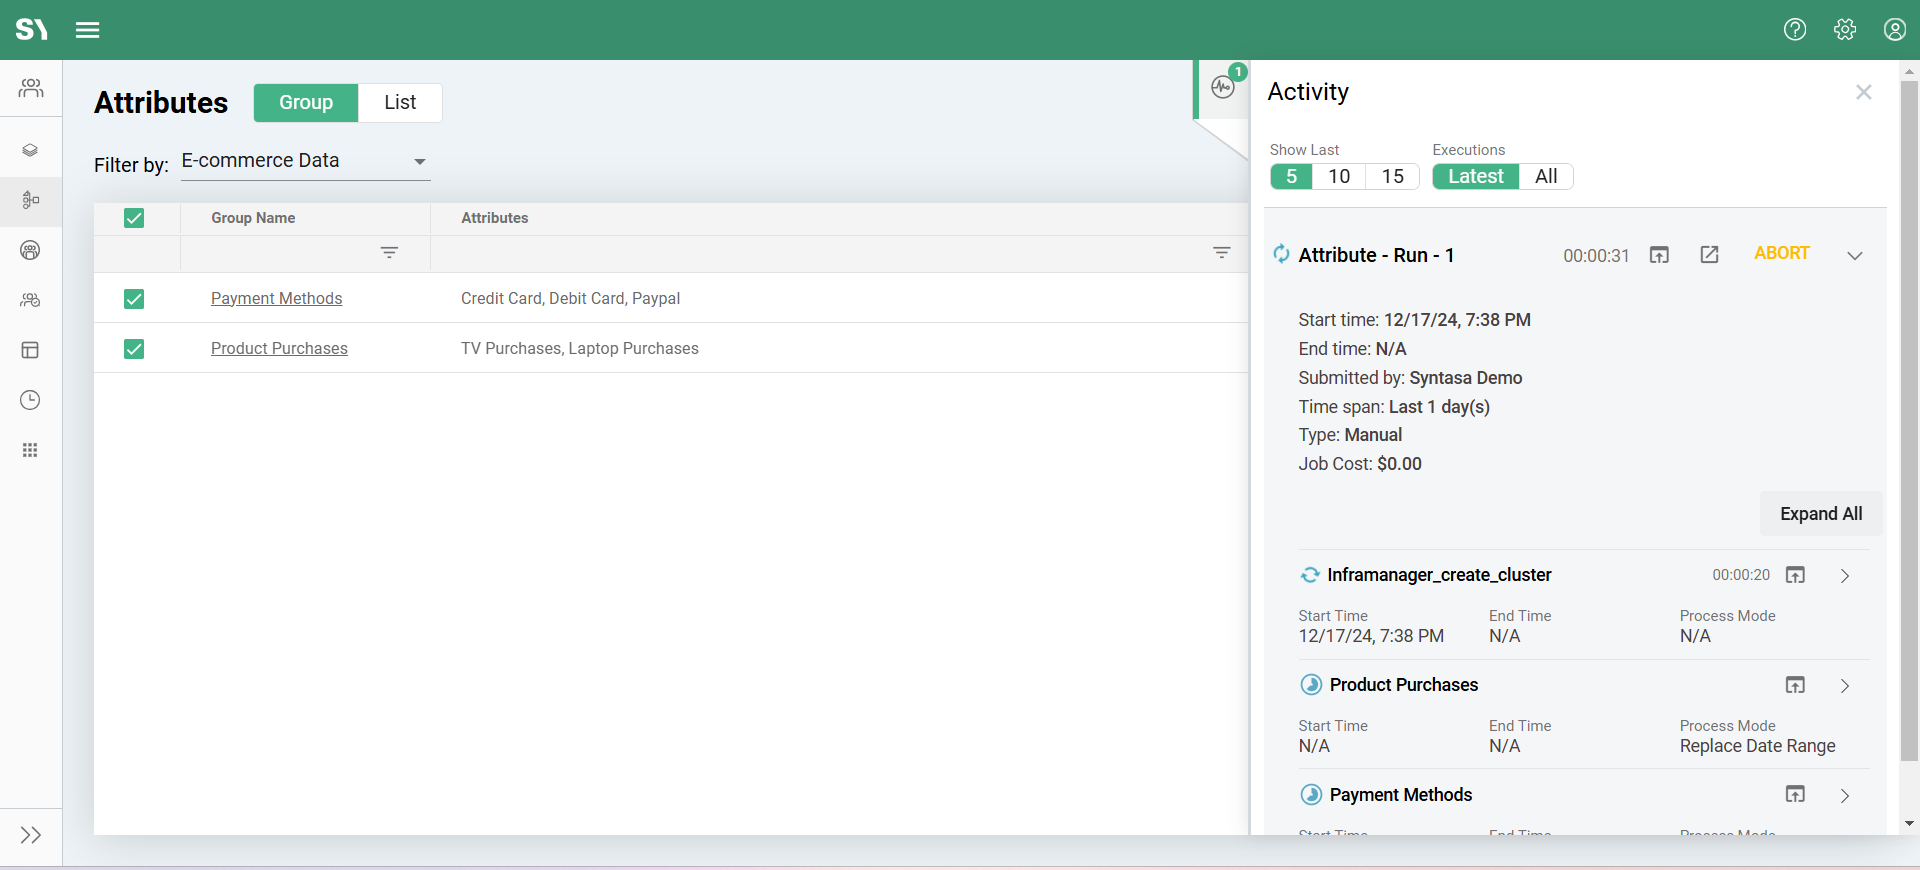
Task: Toggle the select-all header checkbox
Action: point(134,218)
